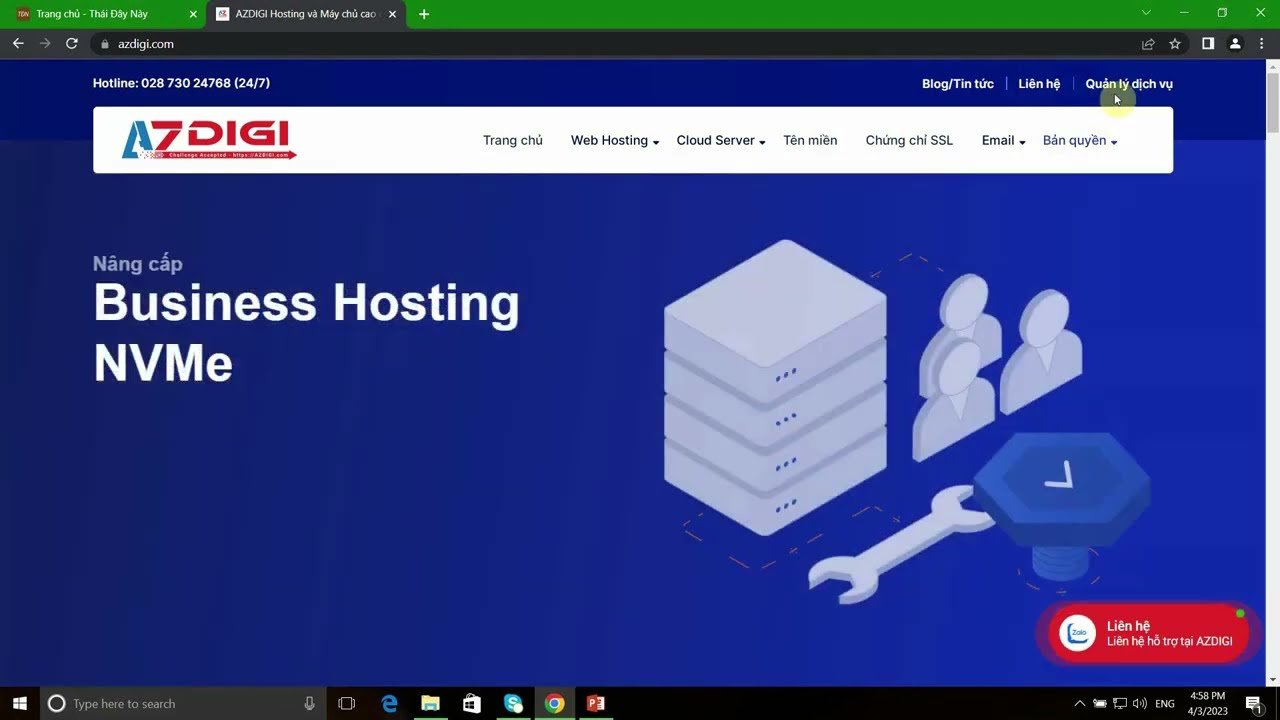Open a new tab with the plus button
The width and height of the screenshot is (1280, 720).
tap(424, 14)
